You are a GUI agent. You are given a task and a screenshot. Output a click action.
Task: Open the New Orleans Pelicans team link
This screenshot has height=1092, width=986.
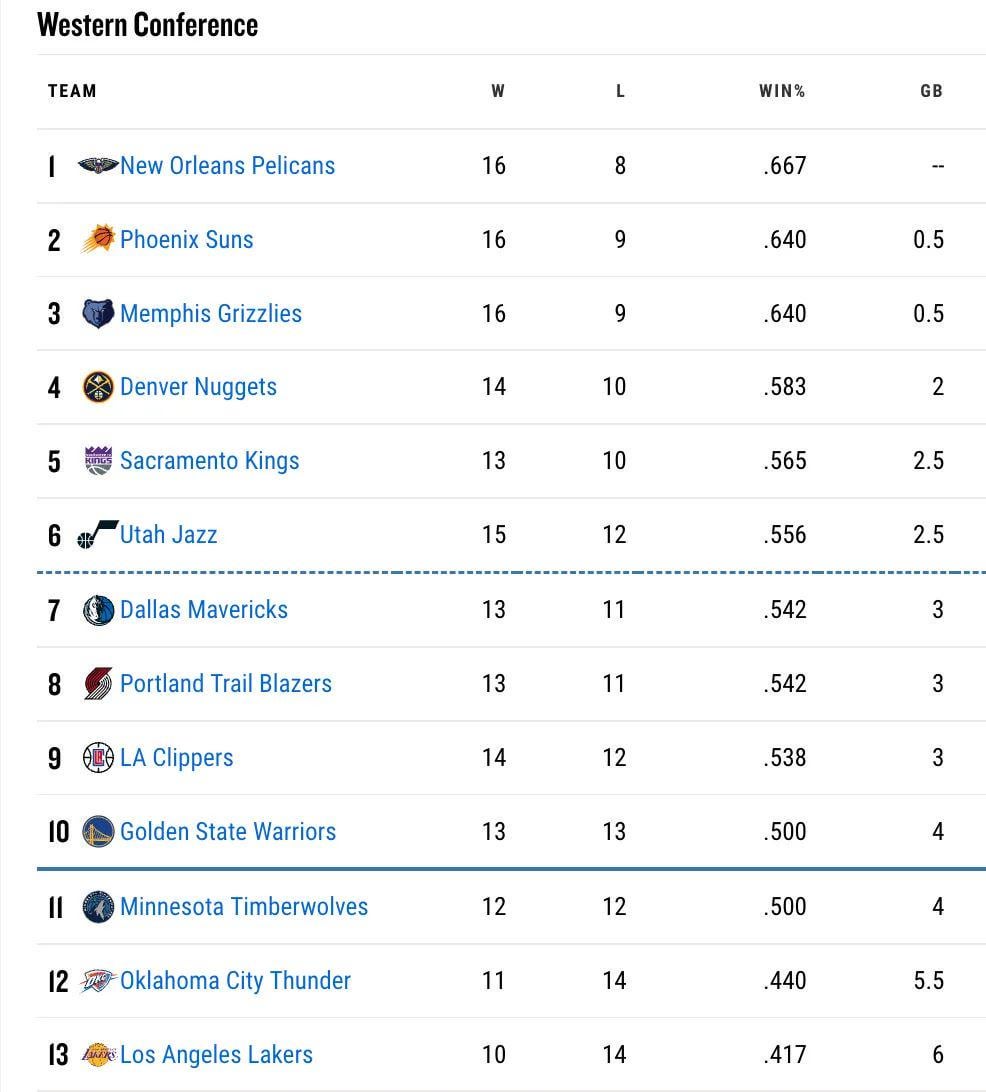pyautogui.click(x=227, y=165)
